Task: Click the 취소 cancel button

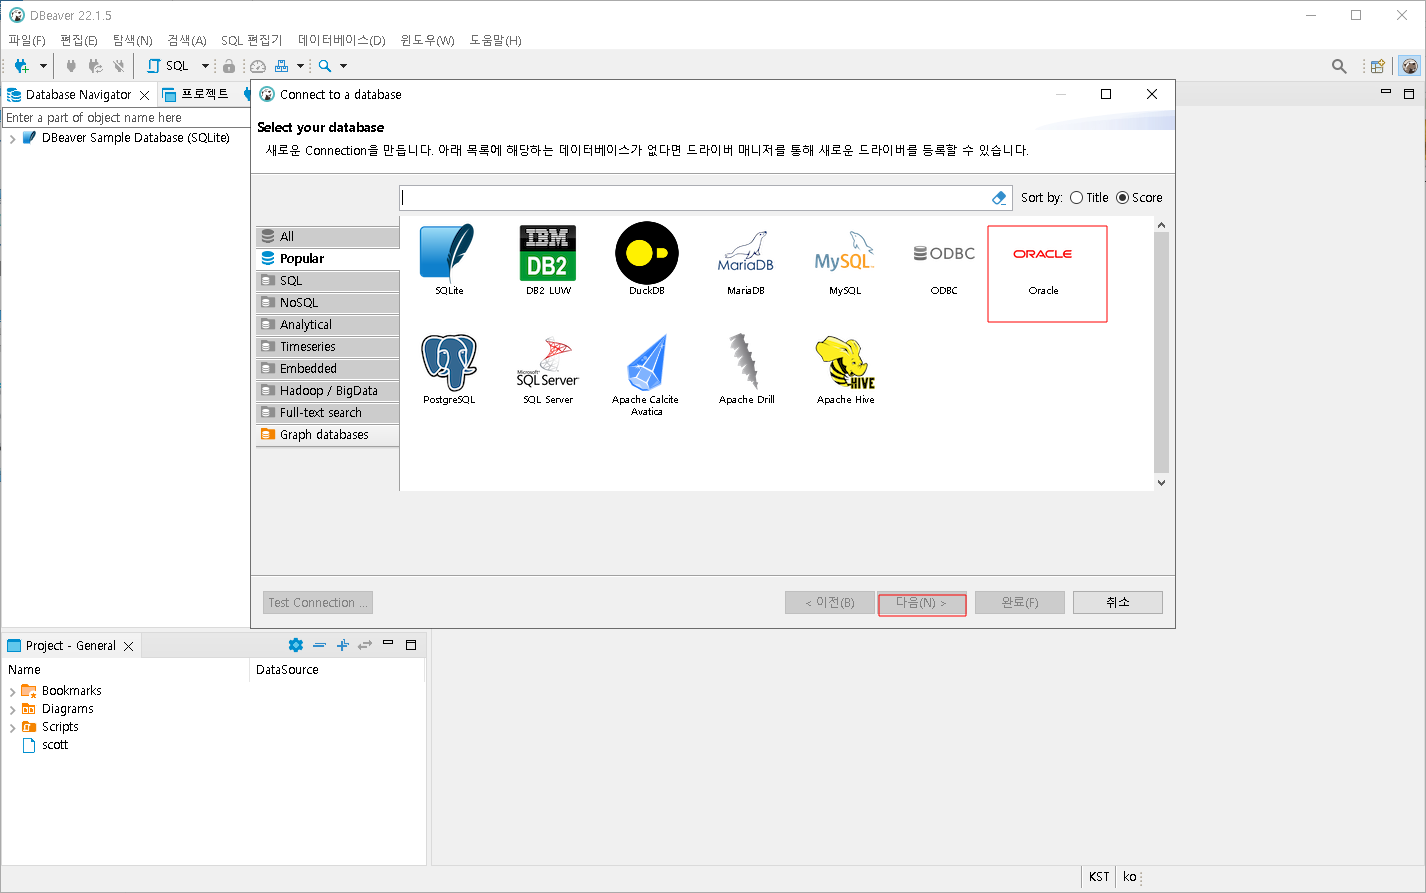Action: coord(1118,602)
